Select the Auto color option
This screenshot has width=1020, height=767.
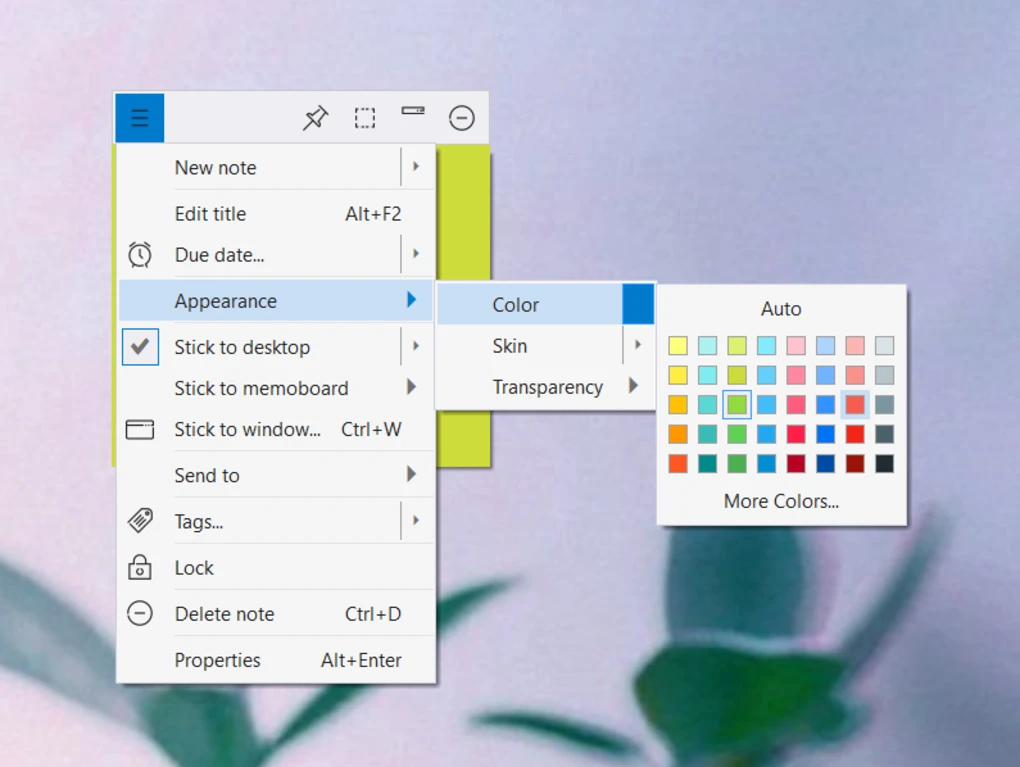point(781,308)
